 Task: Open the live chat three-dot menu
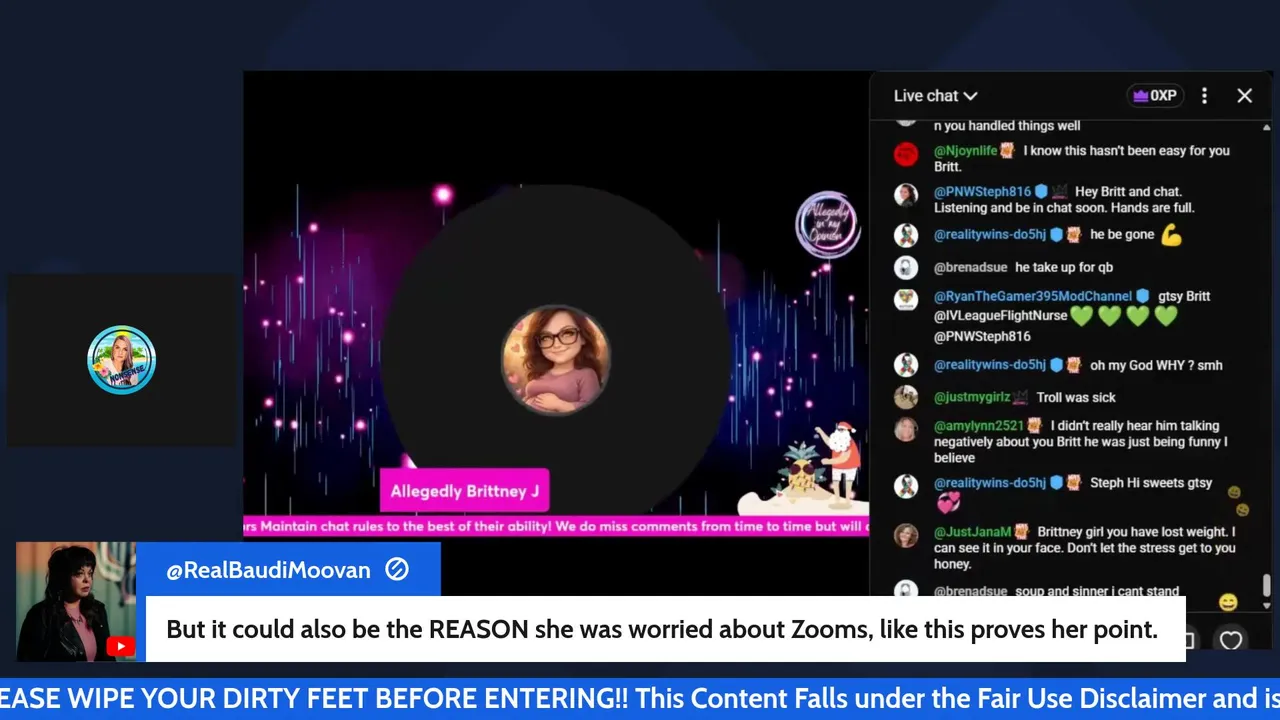tap(1204, 96)
